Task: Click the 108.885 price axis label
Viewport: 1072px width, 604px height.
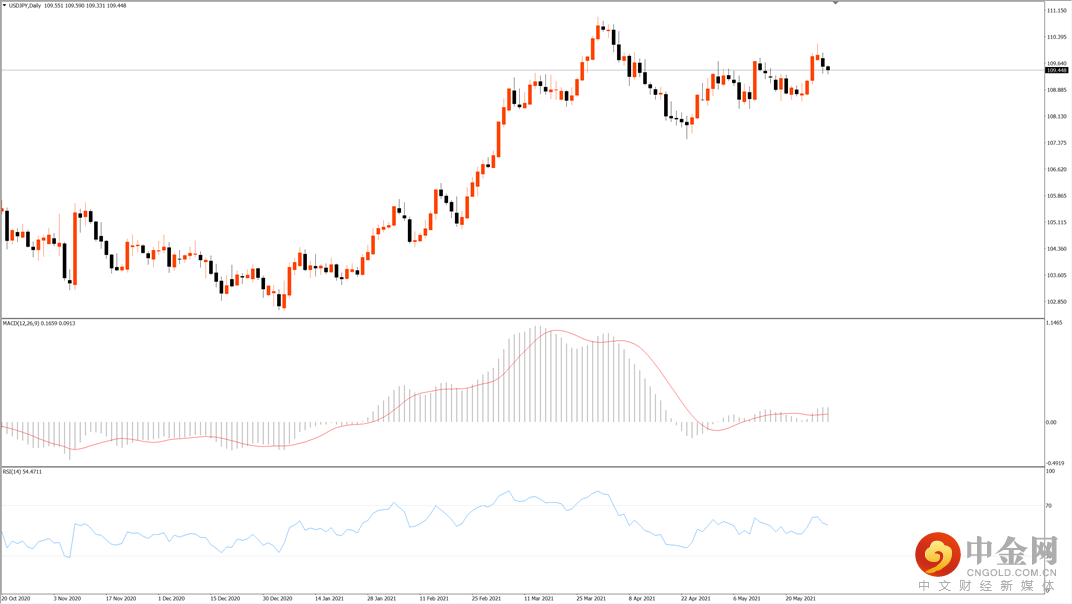Action: click(1056, 90)
